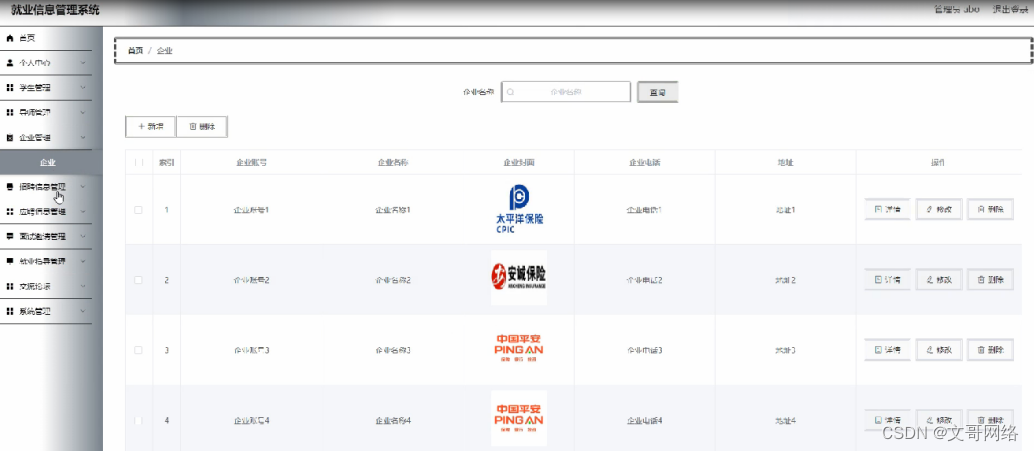Toggle the select-all checkbox in table header
The height and width of the screenshot is (451, 1034).
[138, 162]
